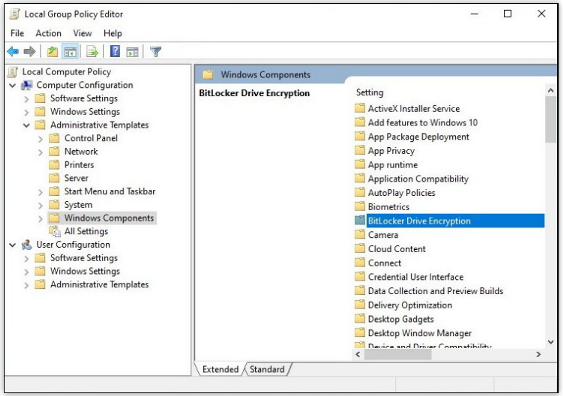Click the horizontal scrollbar left arrow
The image size is (563, 396).
pyautogui.click(x=358, y=354)
